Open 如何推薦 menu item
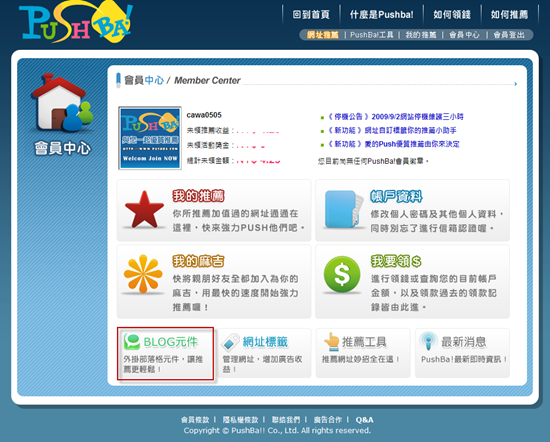 click(x=509, y=14)
